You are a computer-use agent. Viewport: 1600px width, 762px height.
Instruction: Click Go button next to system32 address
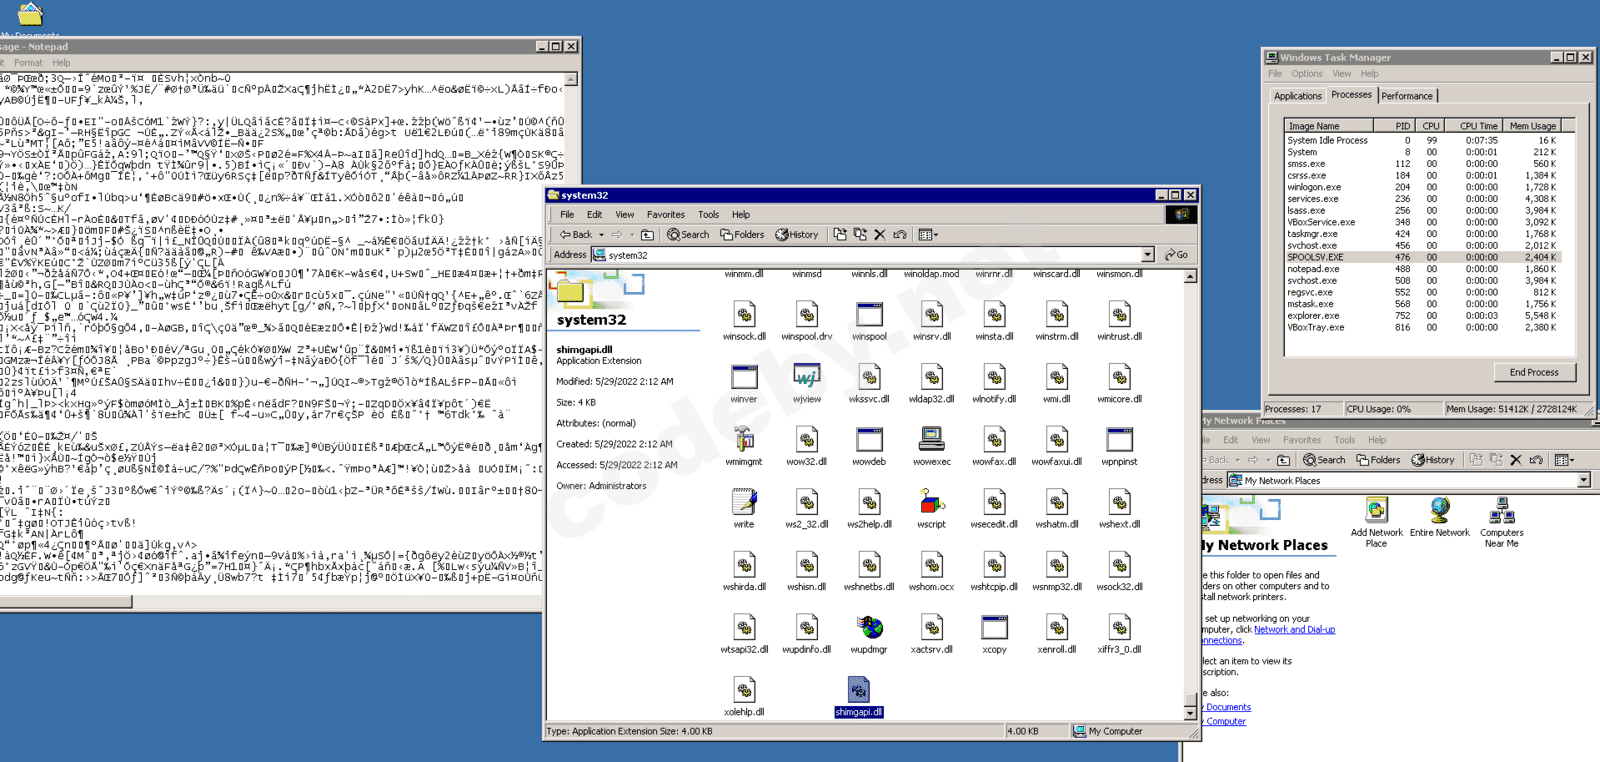coord(1177,255)
